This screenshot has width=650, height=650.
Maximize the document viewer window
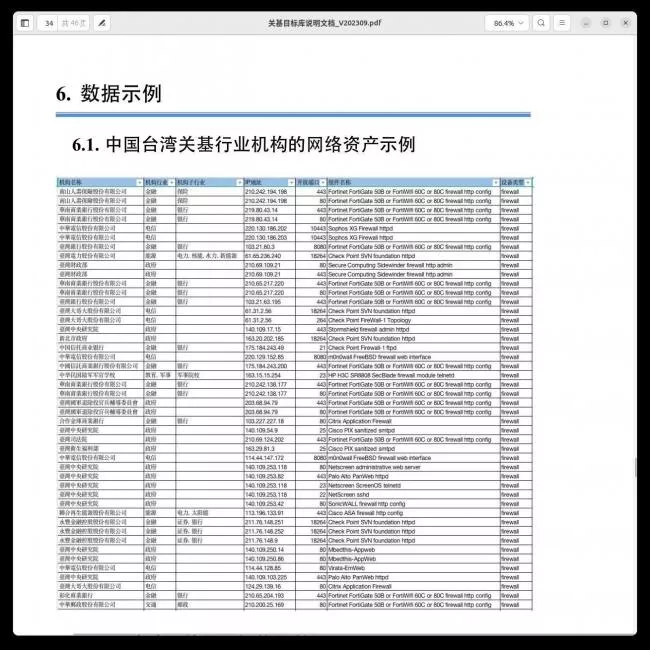pos(608,22)
